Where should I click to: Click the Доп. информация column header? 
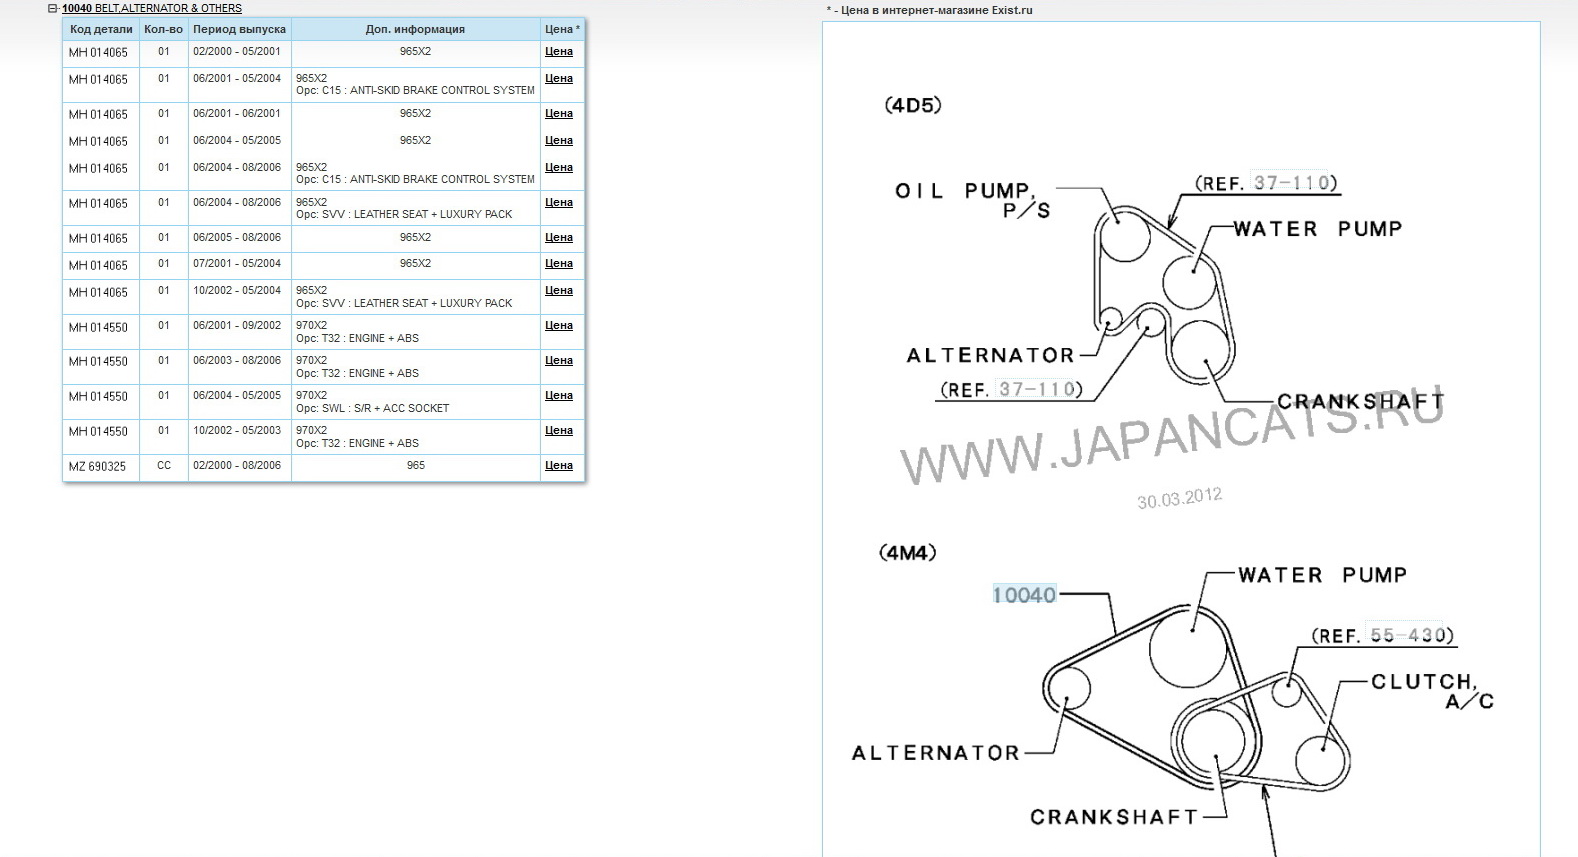click(415, 29)
